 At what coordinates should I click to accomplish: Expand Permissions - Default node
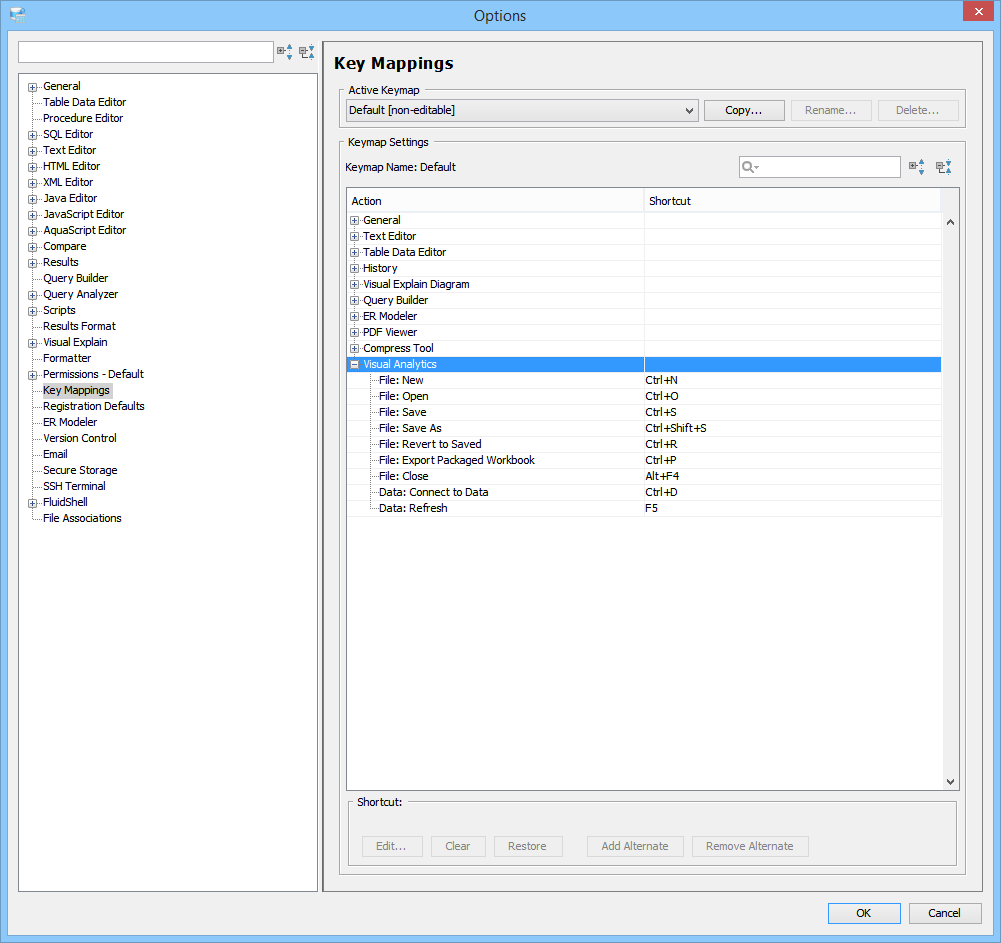pos(33,375)
